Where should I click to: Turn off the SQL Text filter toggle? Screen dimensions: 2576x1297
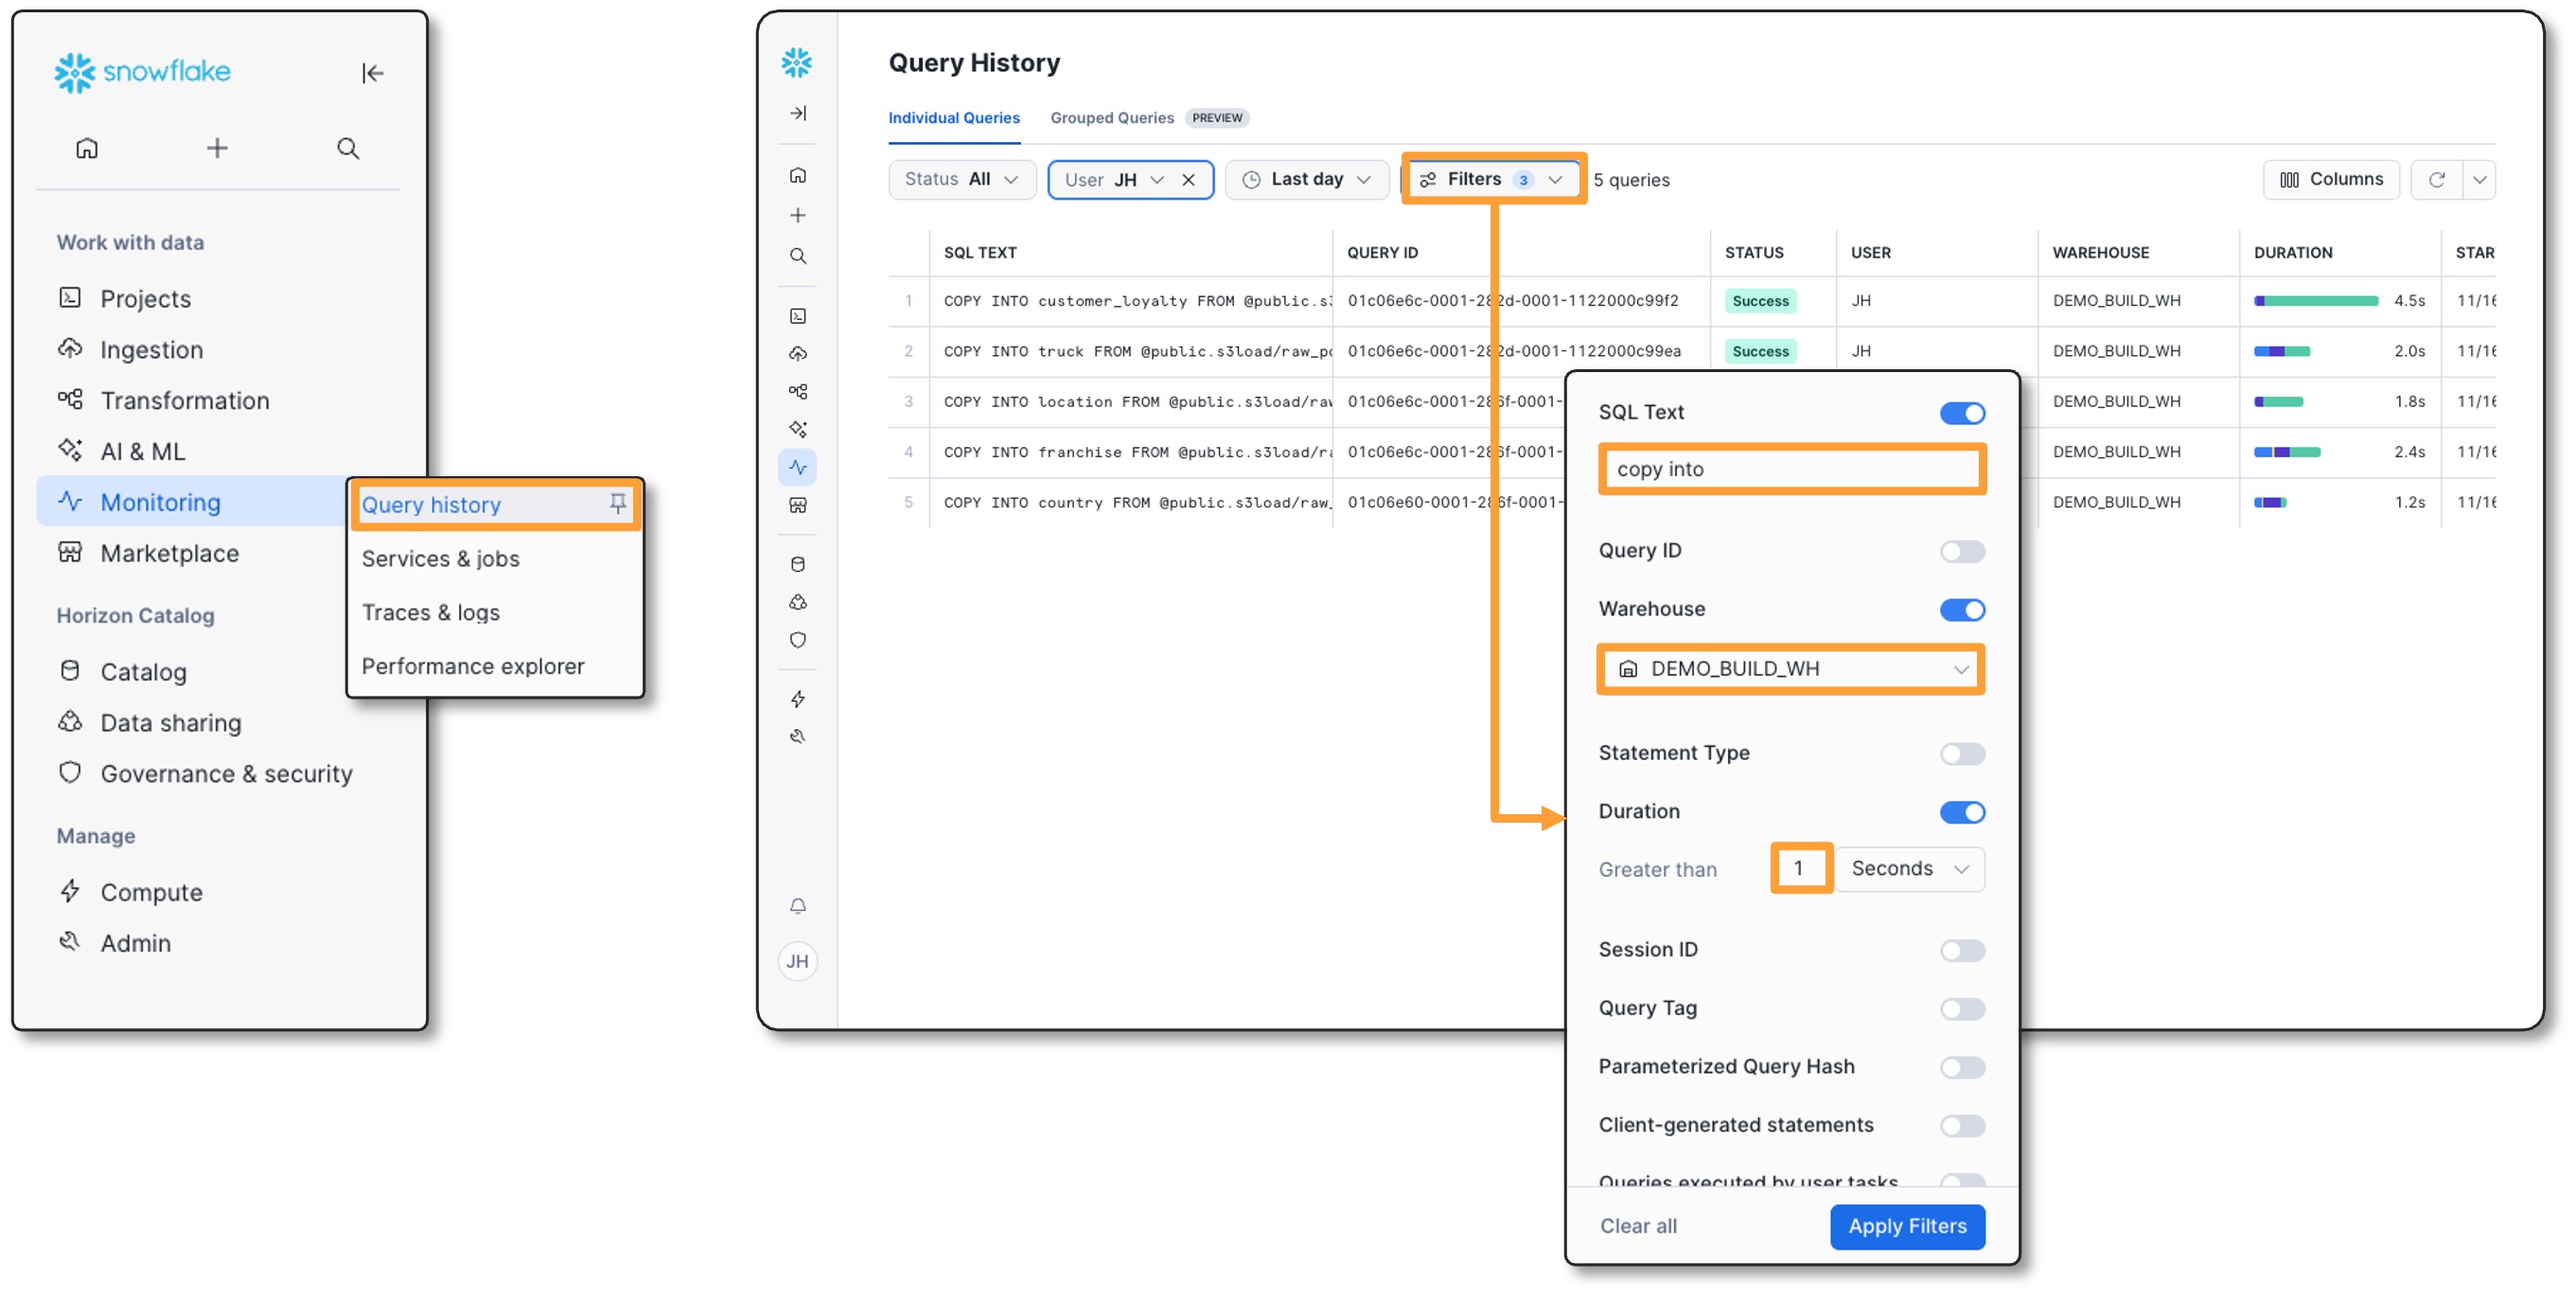tap(1961, 413)
